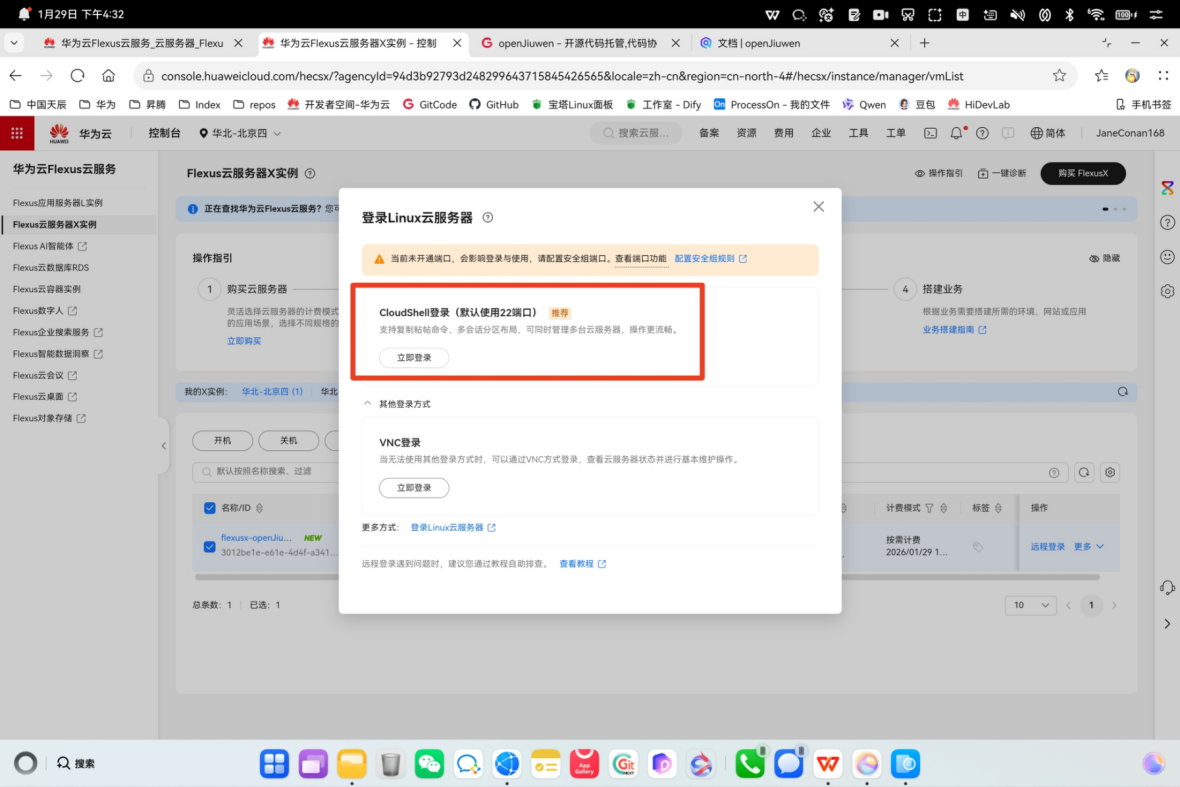
Task: Bookmark this page with star icon
Action: [1059, 75]
